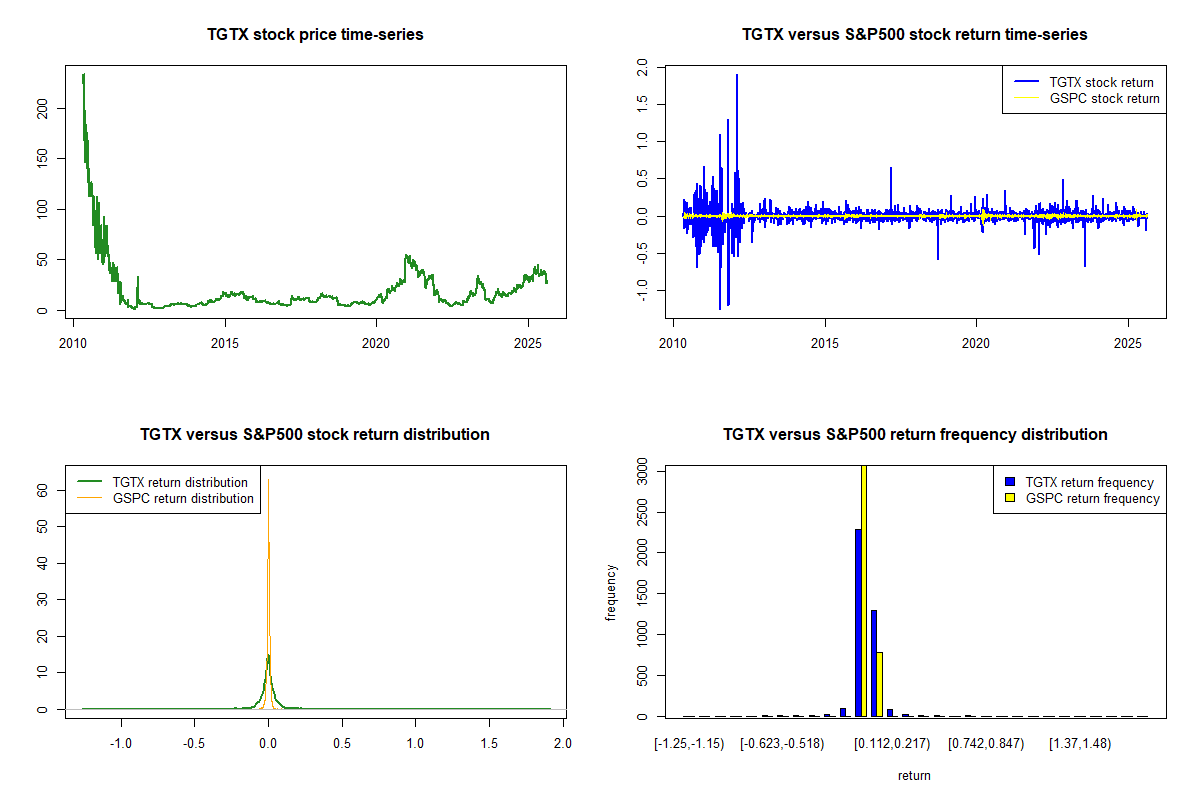This screenshot has width=1200, height=800.
Task: Click the yellow GSPC return frequency legend swatch
Action: coord(1011,498)
